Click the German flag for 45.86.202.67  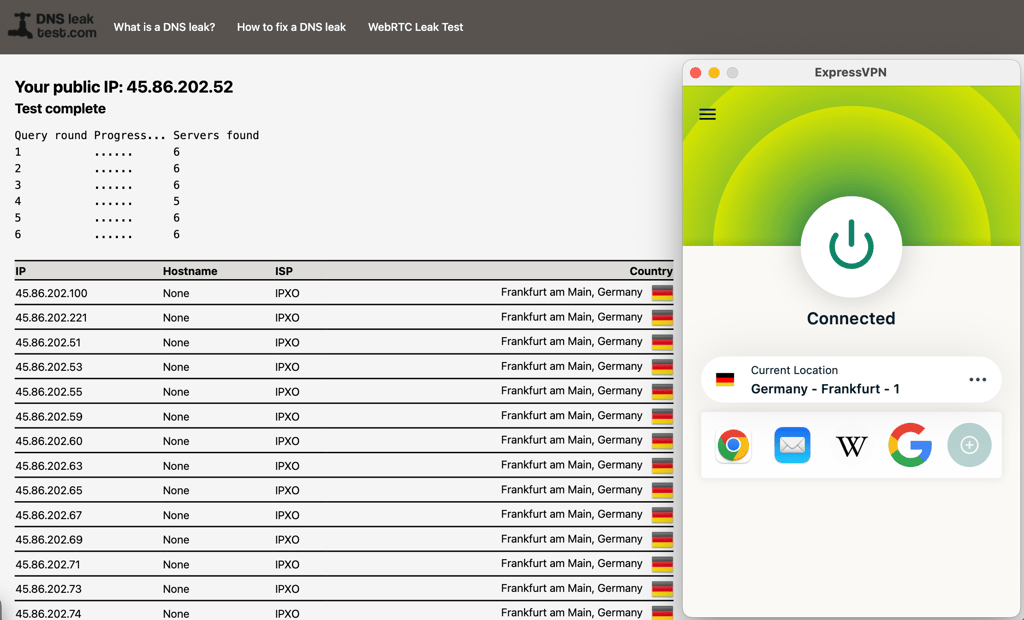coord(662,515)
